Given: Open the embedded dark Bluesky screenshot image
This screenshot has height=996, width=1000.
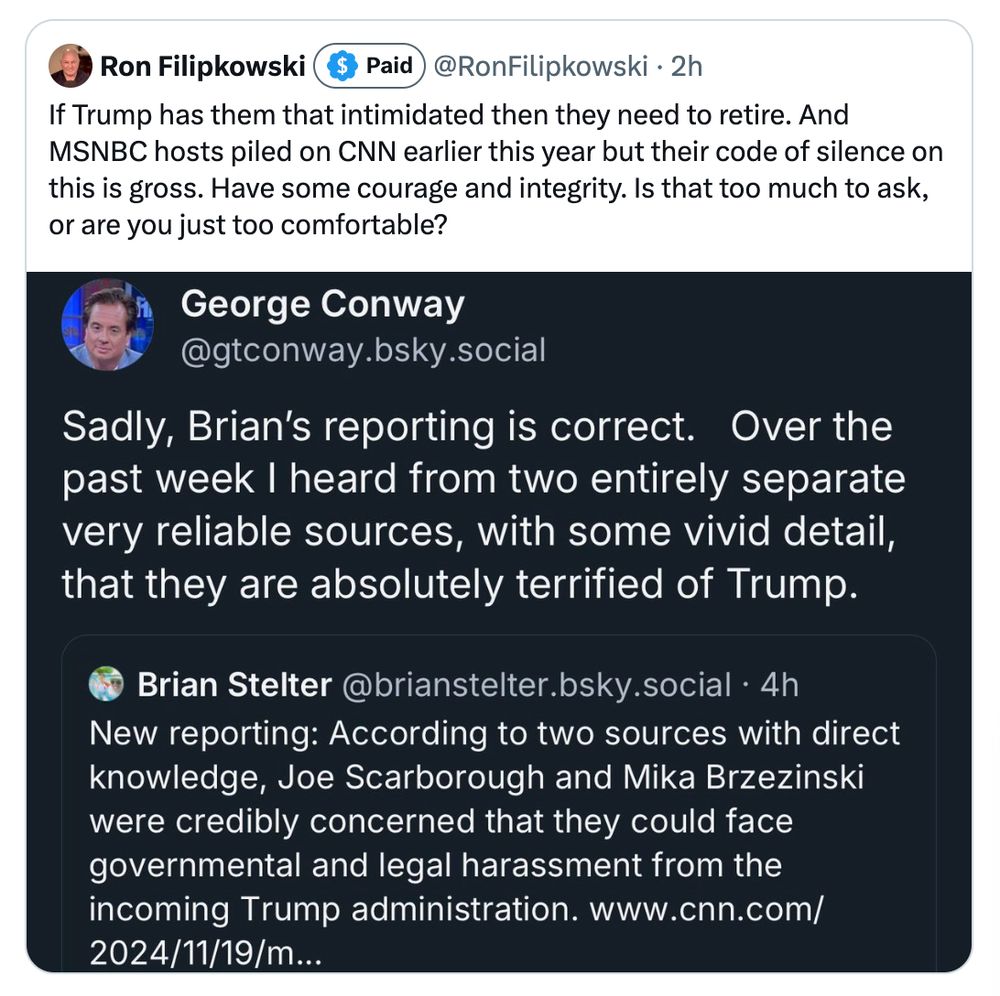Looking at the screenshot, I should point(499,622).
